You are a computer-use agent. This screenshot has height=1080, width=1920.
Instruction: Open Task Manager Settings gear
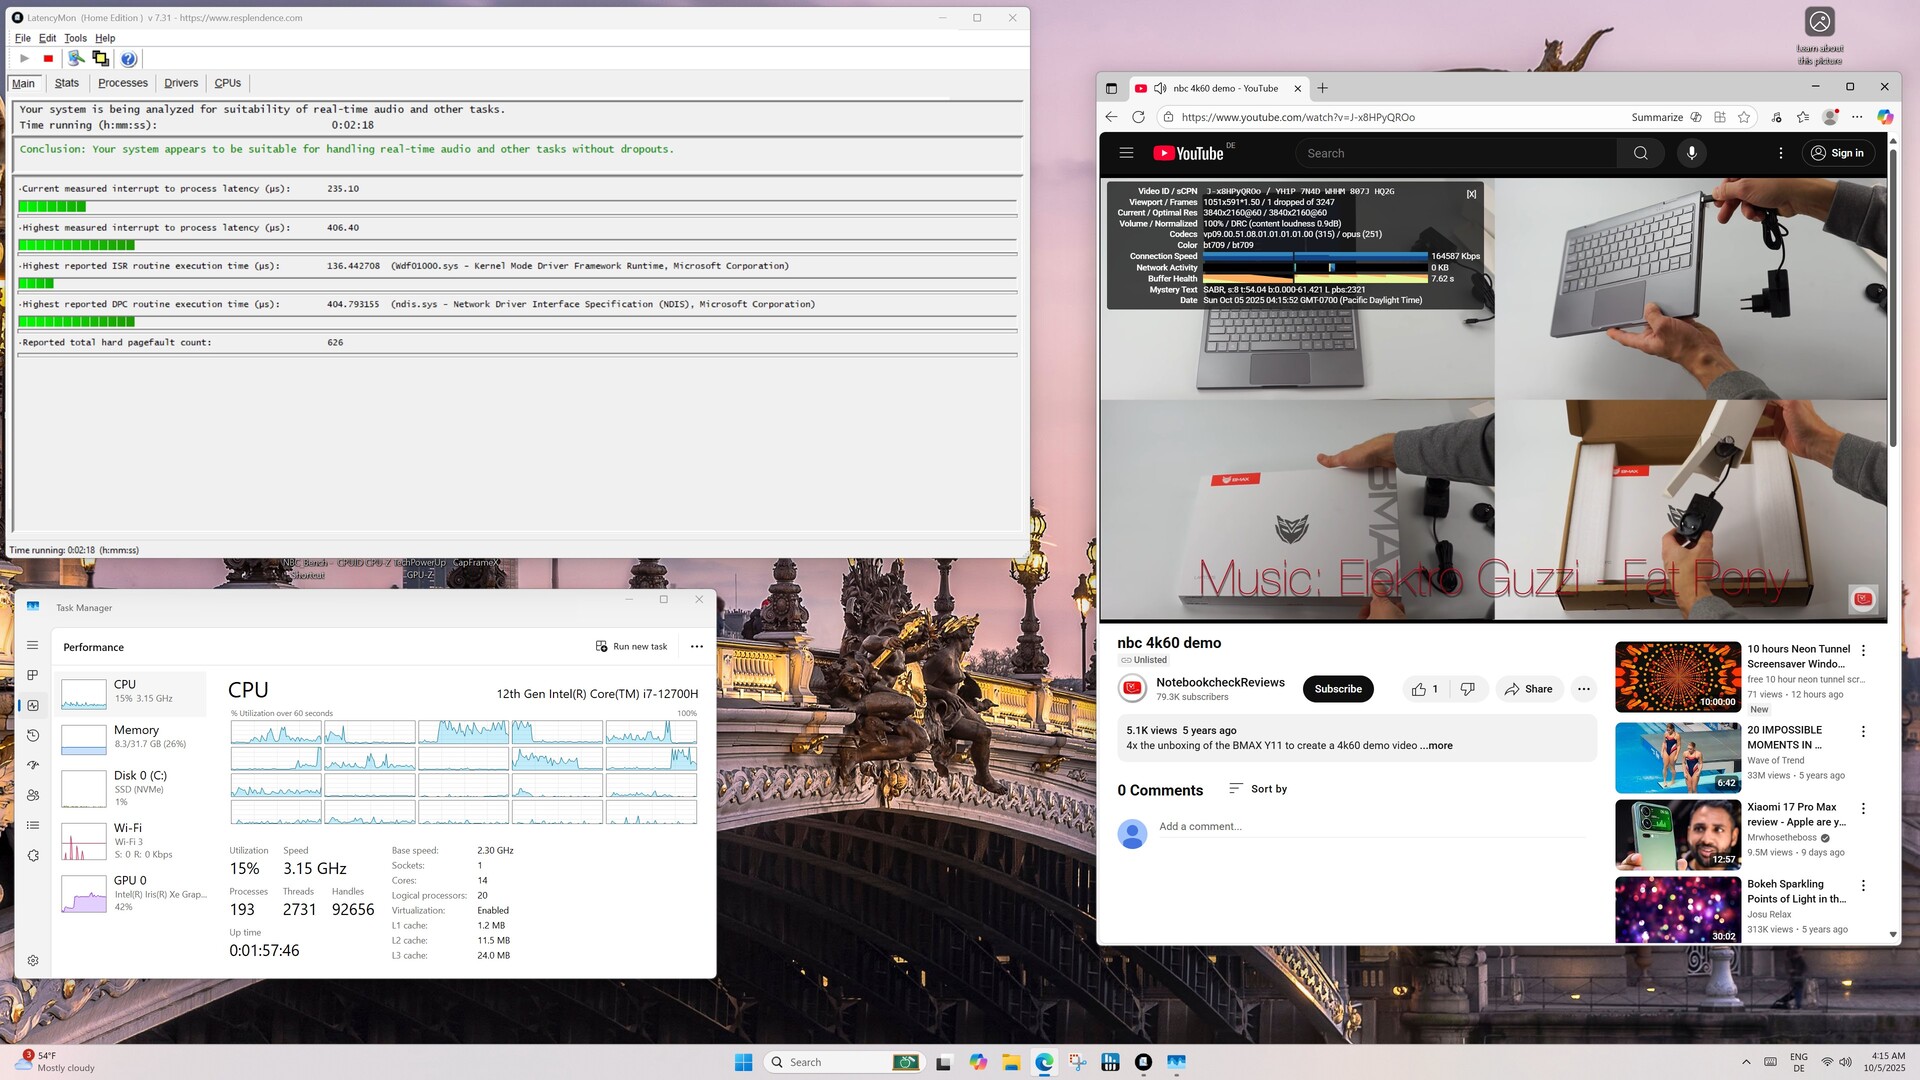click(33, 960)
